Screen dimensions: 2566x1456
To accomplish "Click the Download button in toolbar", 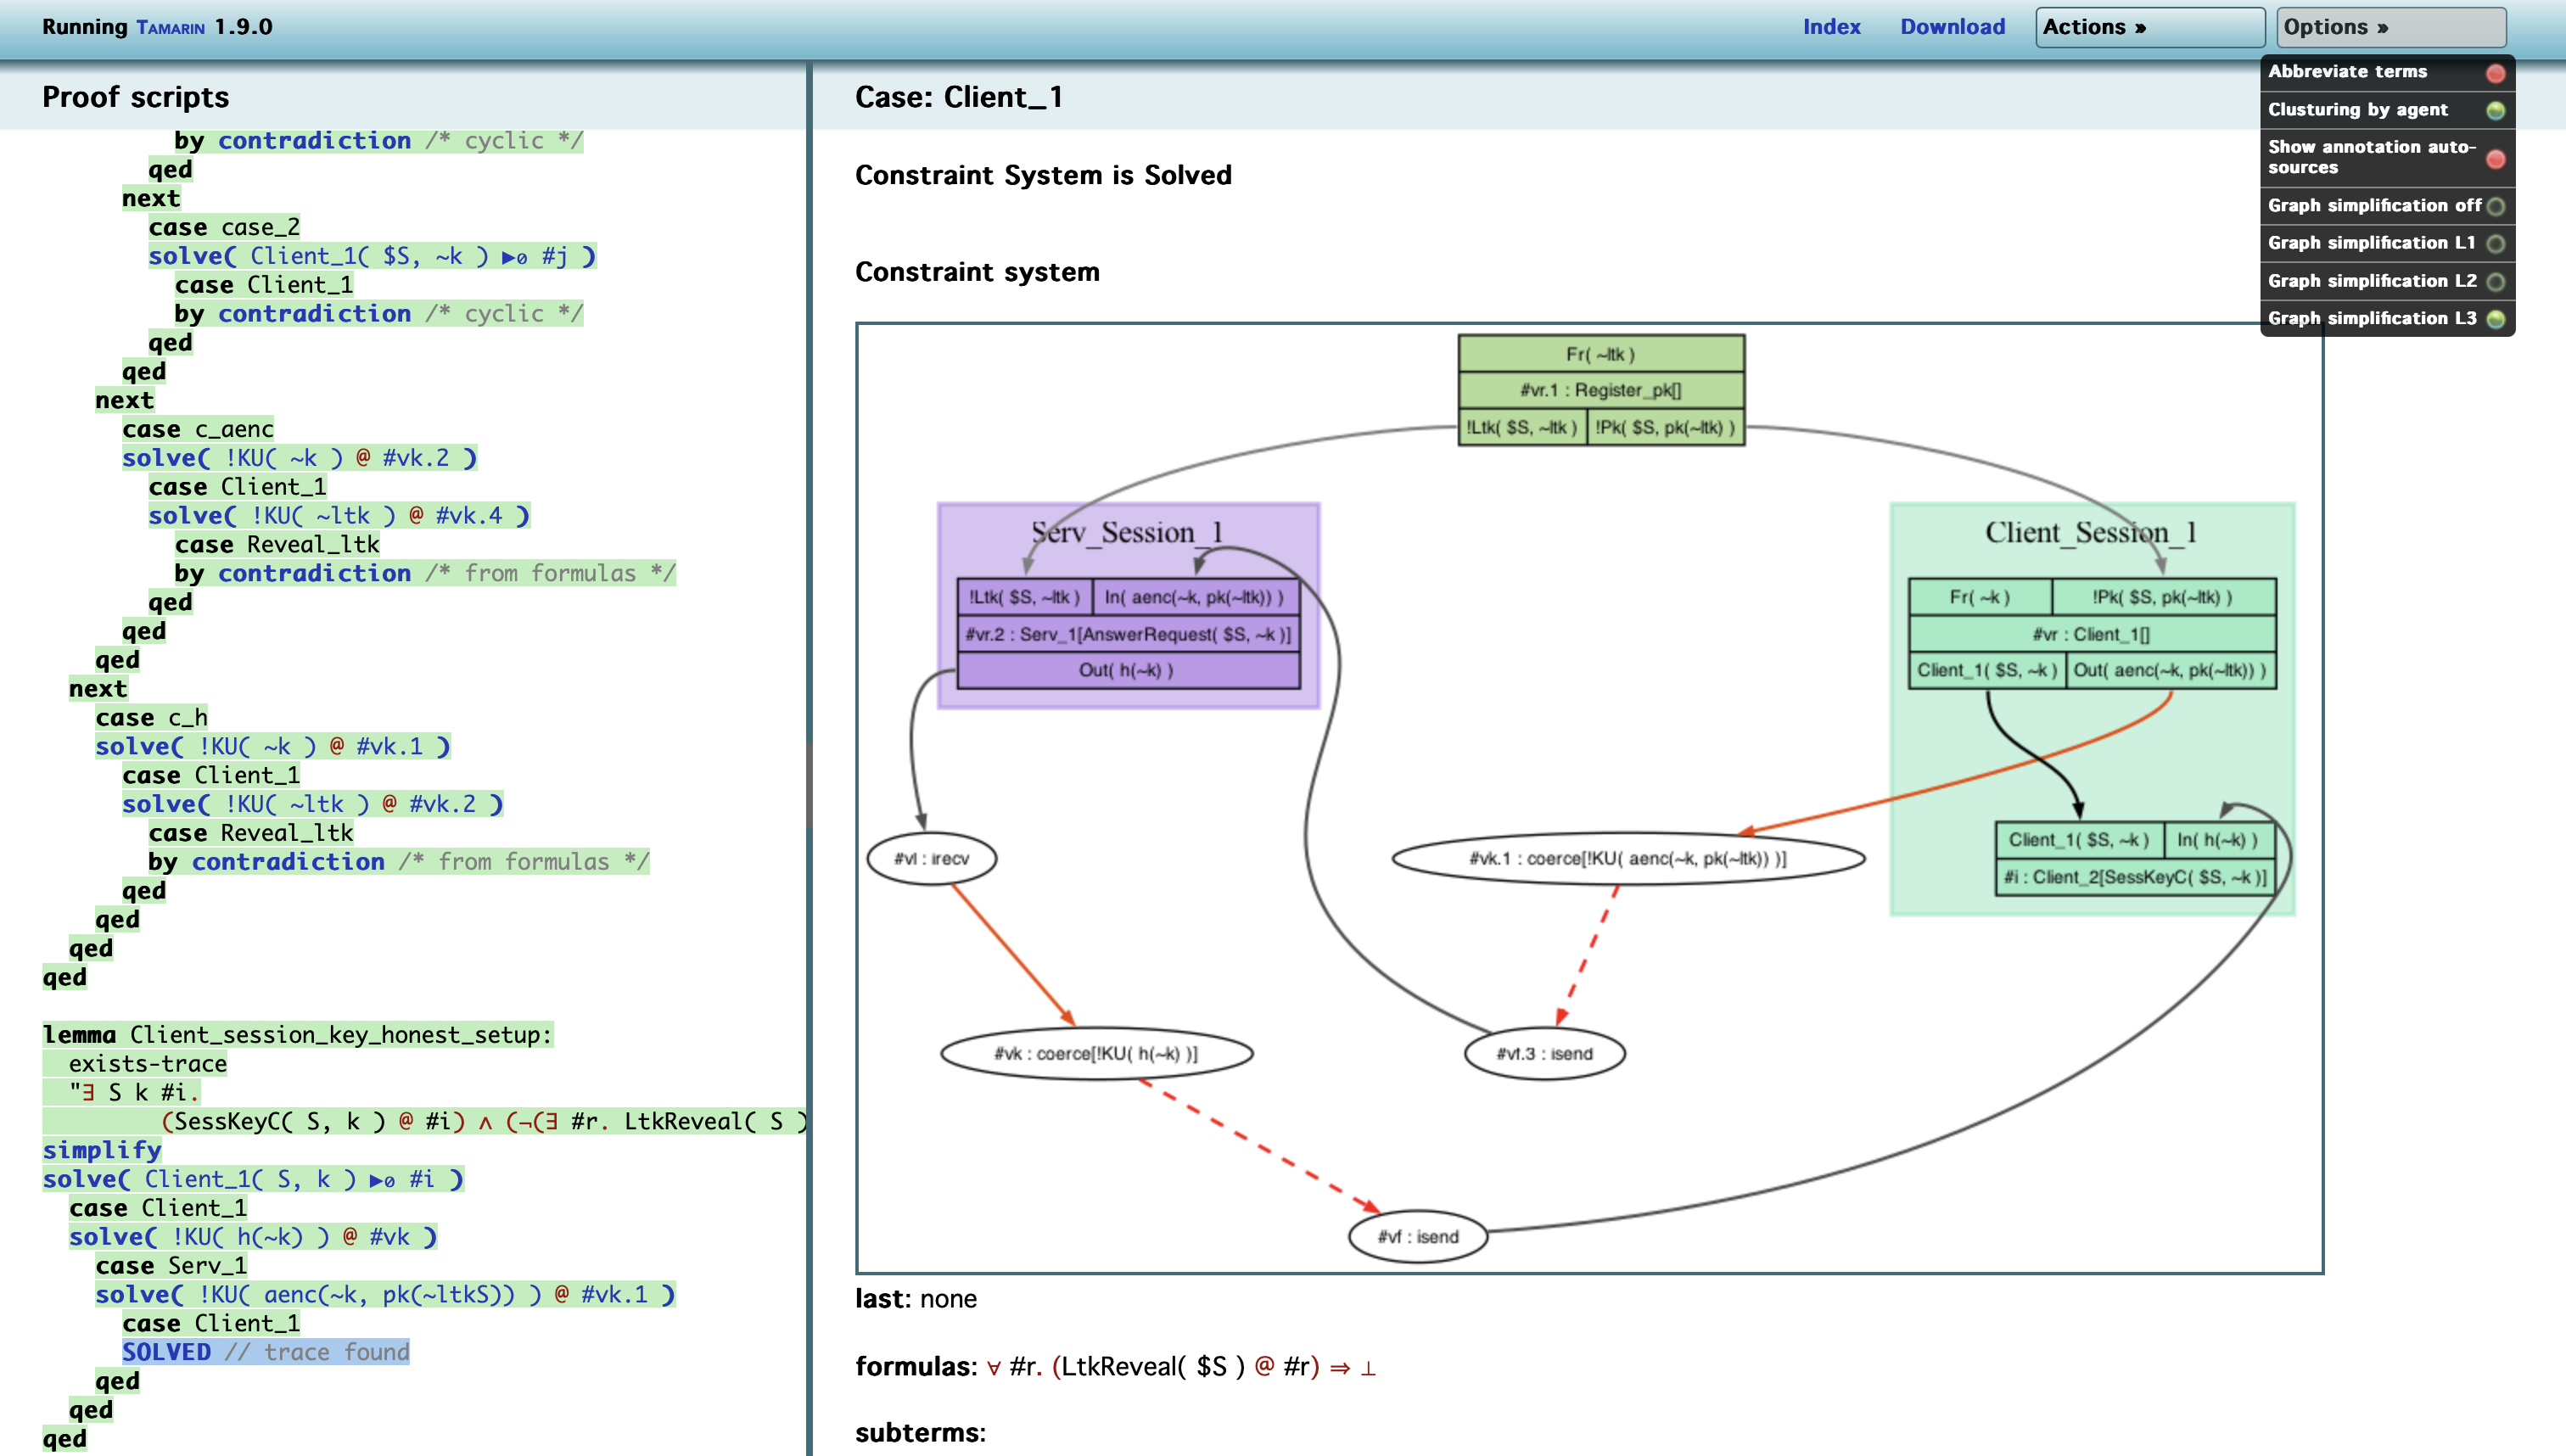I will point(1949,25).
